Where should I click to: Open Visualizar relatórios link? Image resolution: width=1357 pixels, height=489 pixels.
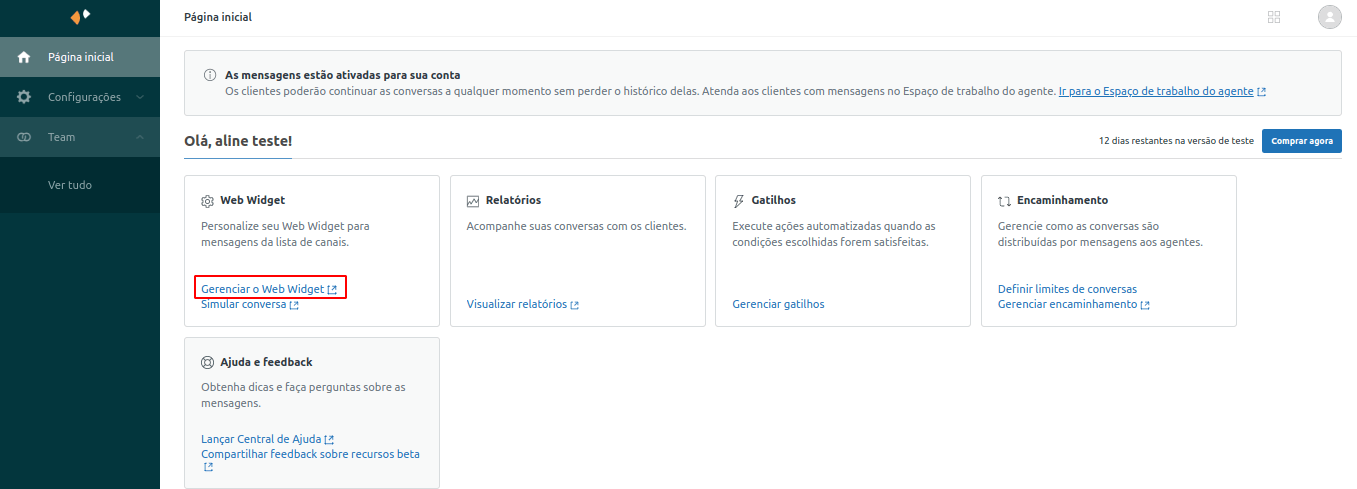517,304
